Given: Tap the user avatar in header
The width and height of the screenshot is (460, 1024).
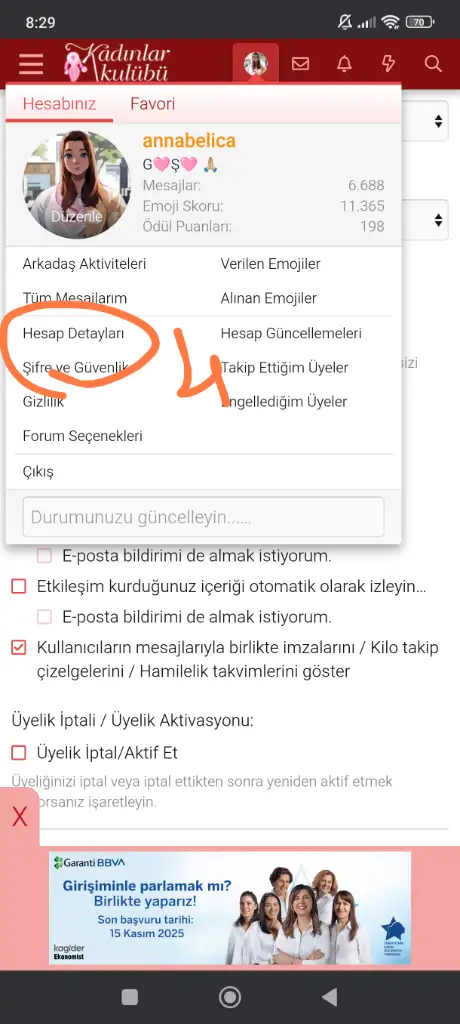Looking at the screenshot, I should coord(255,63).
